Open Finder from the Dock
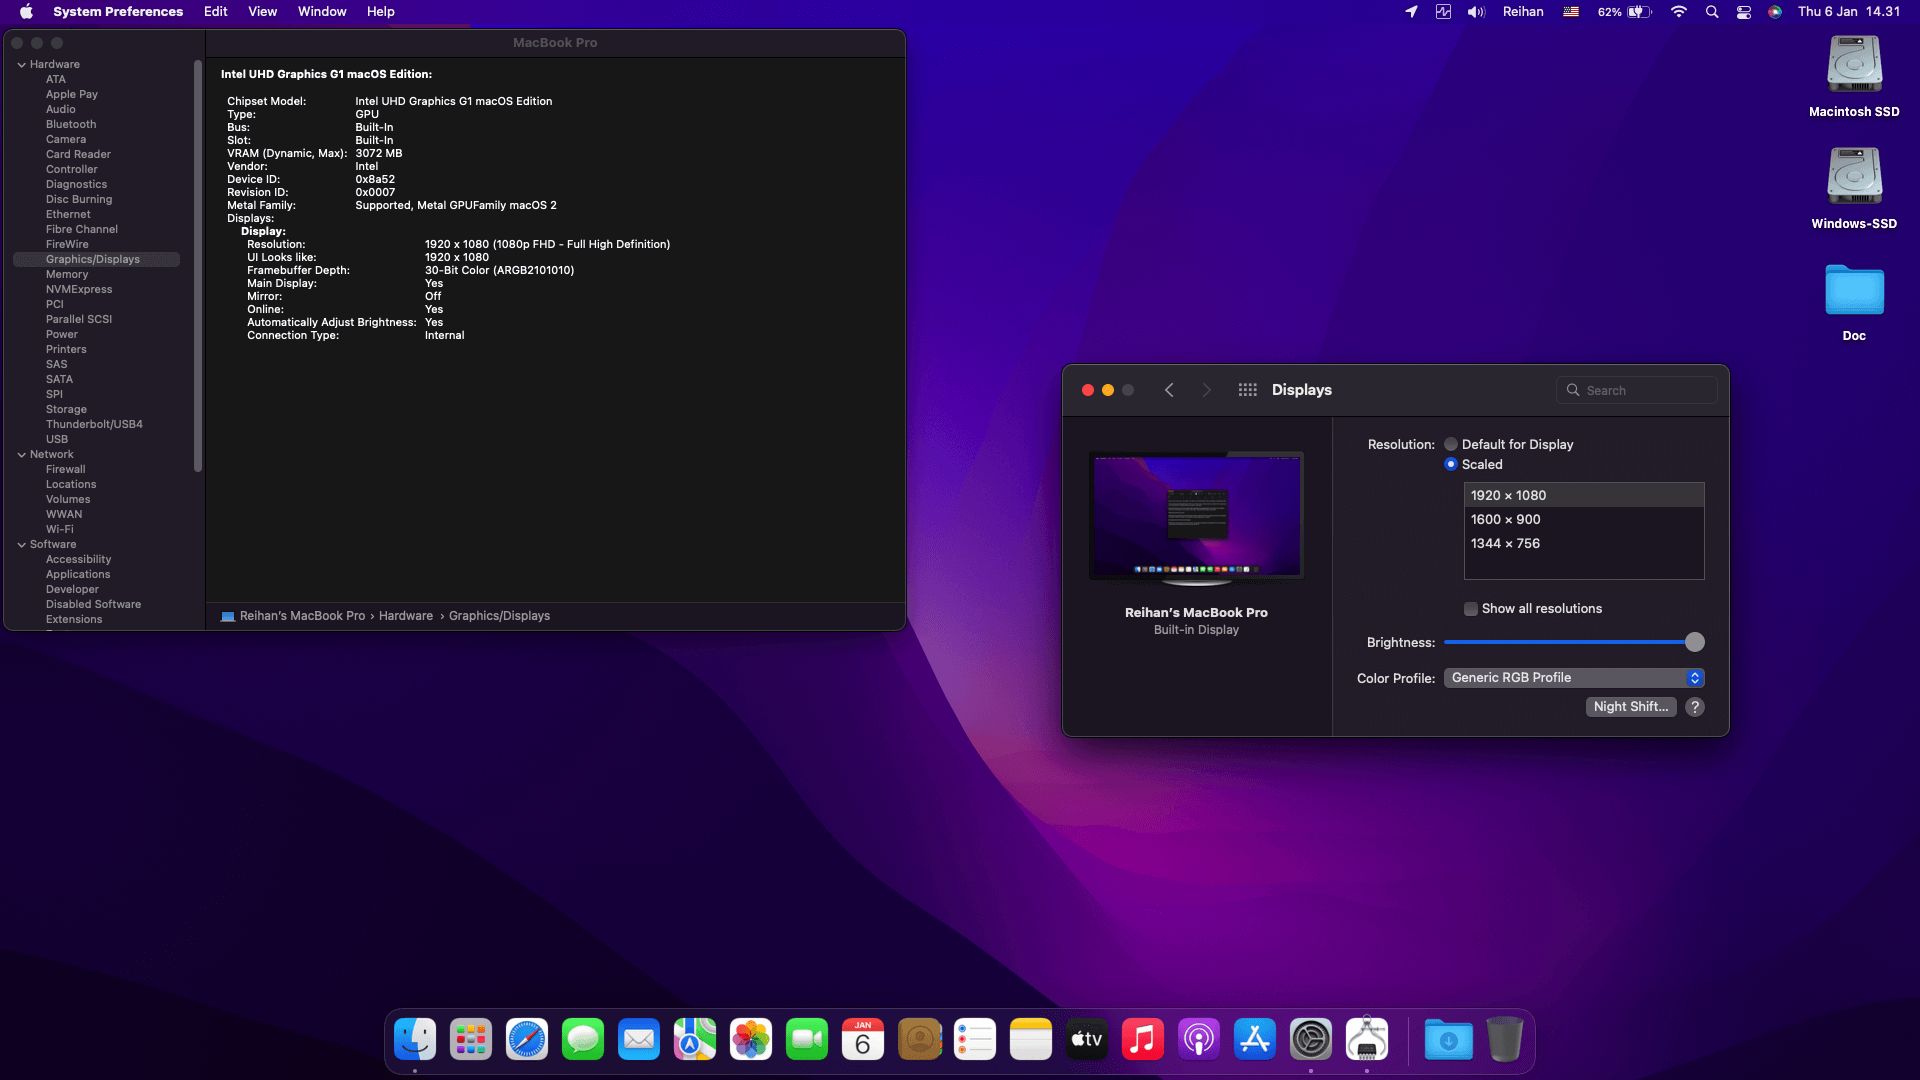Screen dimensions: 1920x1080 (415, 1040)
